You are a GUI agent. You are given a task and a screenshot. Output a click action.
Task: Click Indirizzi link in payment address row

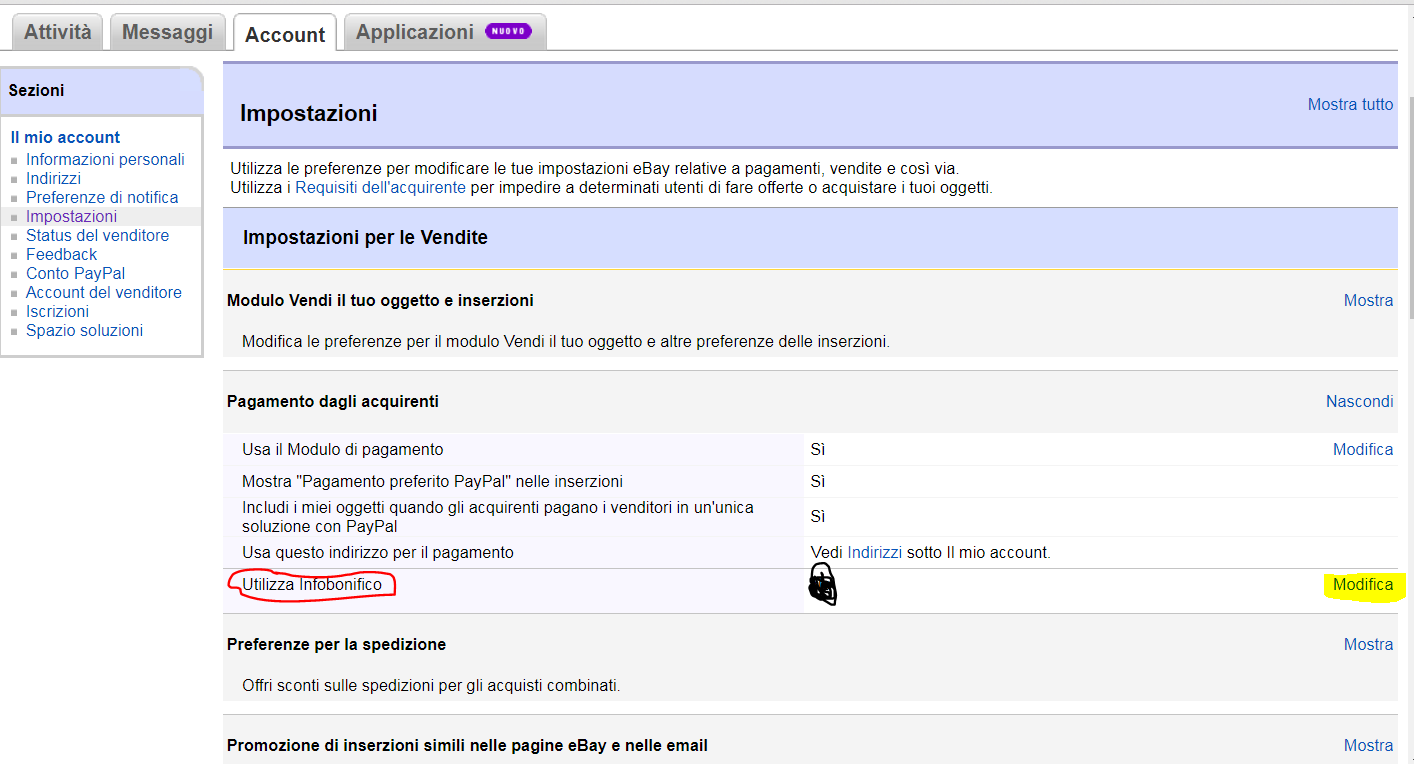tap(874, 552)
